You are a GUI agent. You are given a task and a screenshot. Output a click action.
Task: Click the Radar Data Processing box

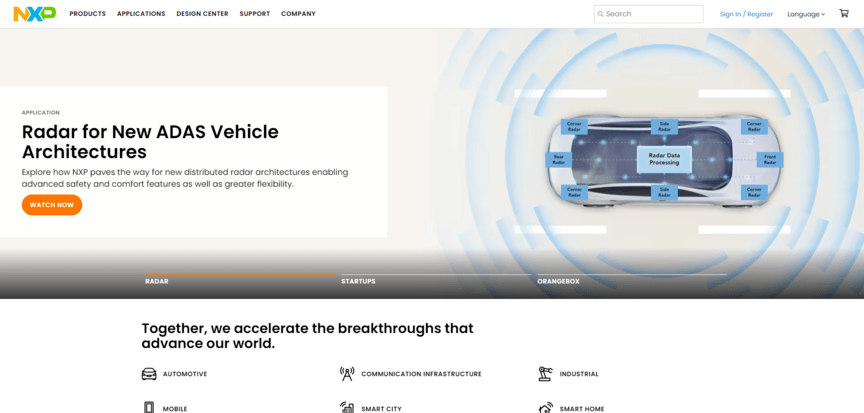[x=664, y=159]
